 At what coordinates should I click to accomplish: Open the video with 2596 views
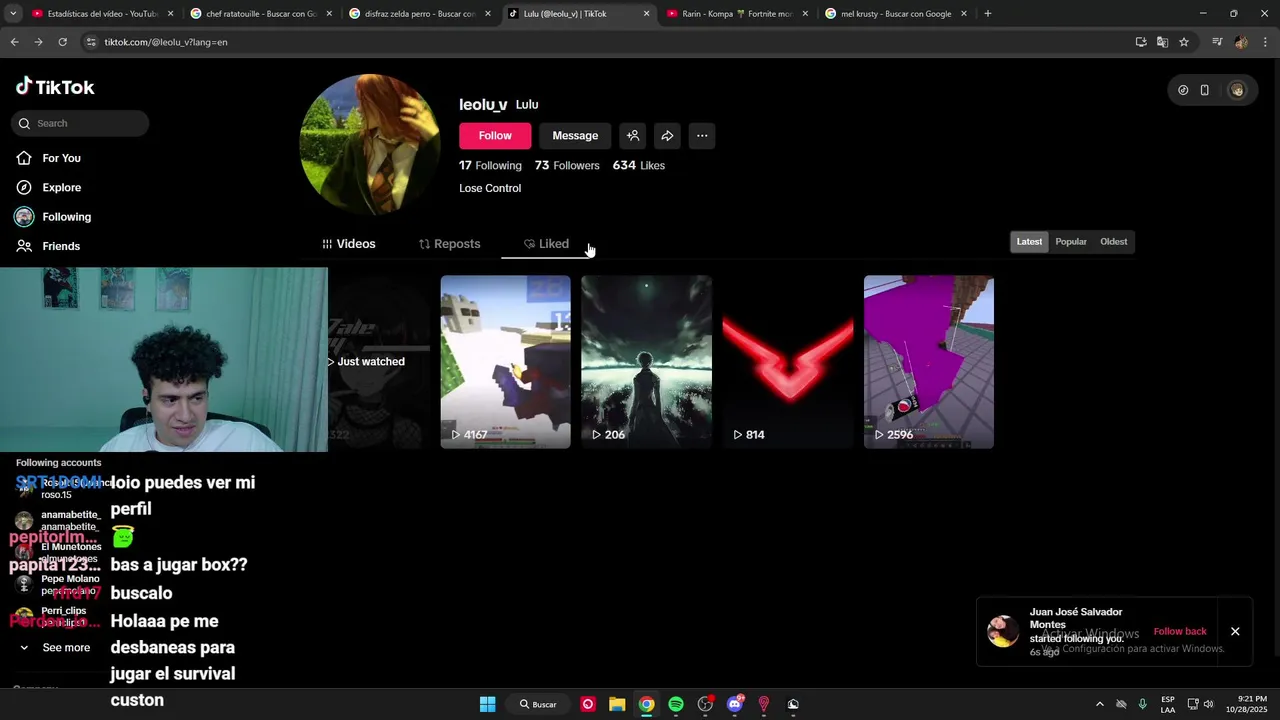(x=929, y=362)
